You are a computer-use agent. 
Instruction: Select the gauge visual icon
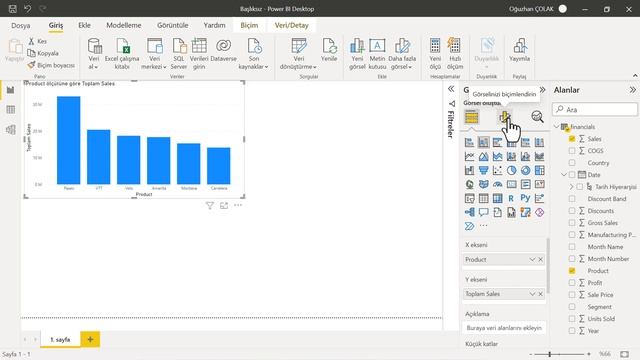click(498, 184)
